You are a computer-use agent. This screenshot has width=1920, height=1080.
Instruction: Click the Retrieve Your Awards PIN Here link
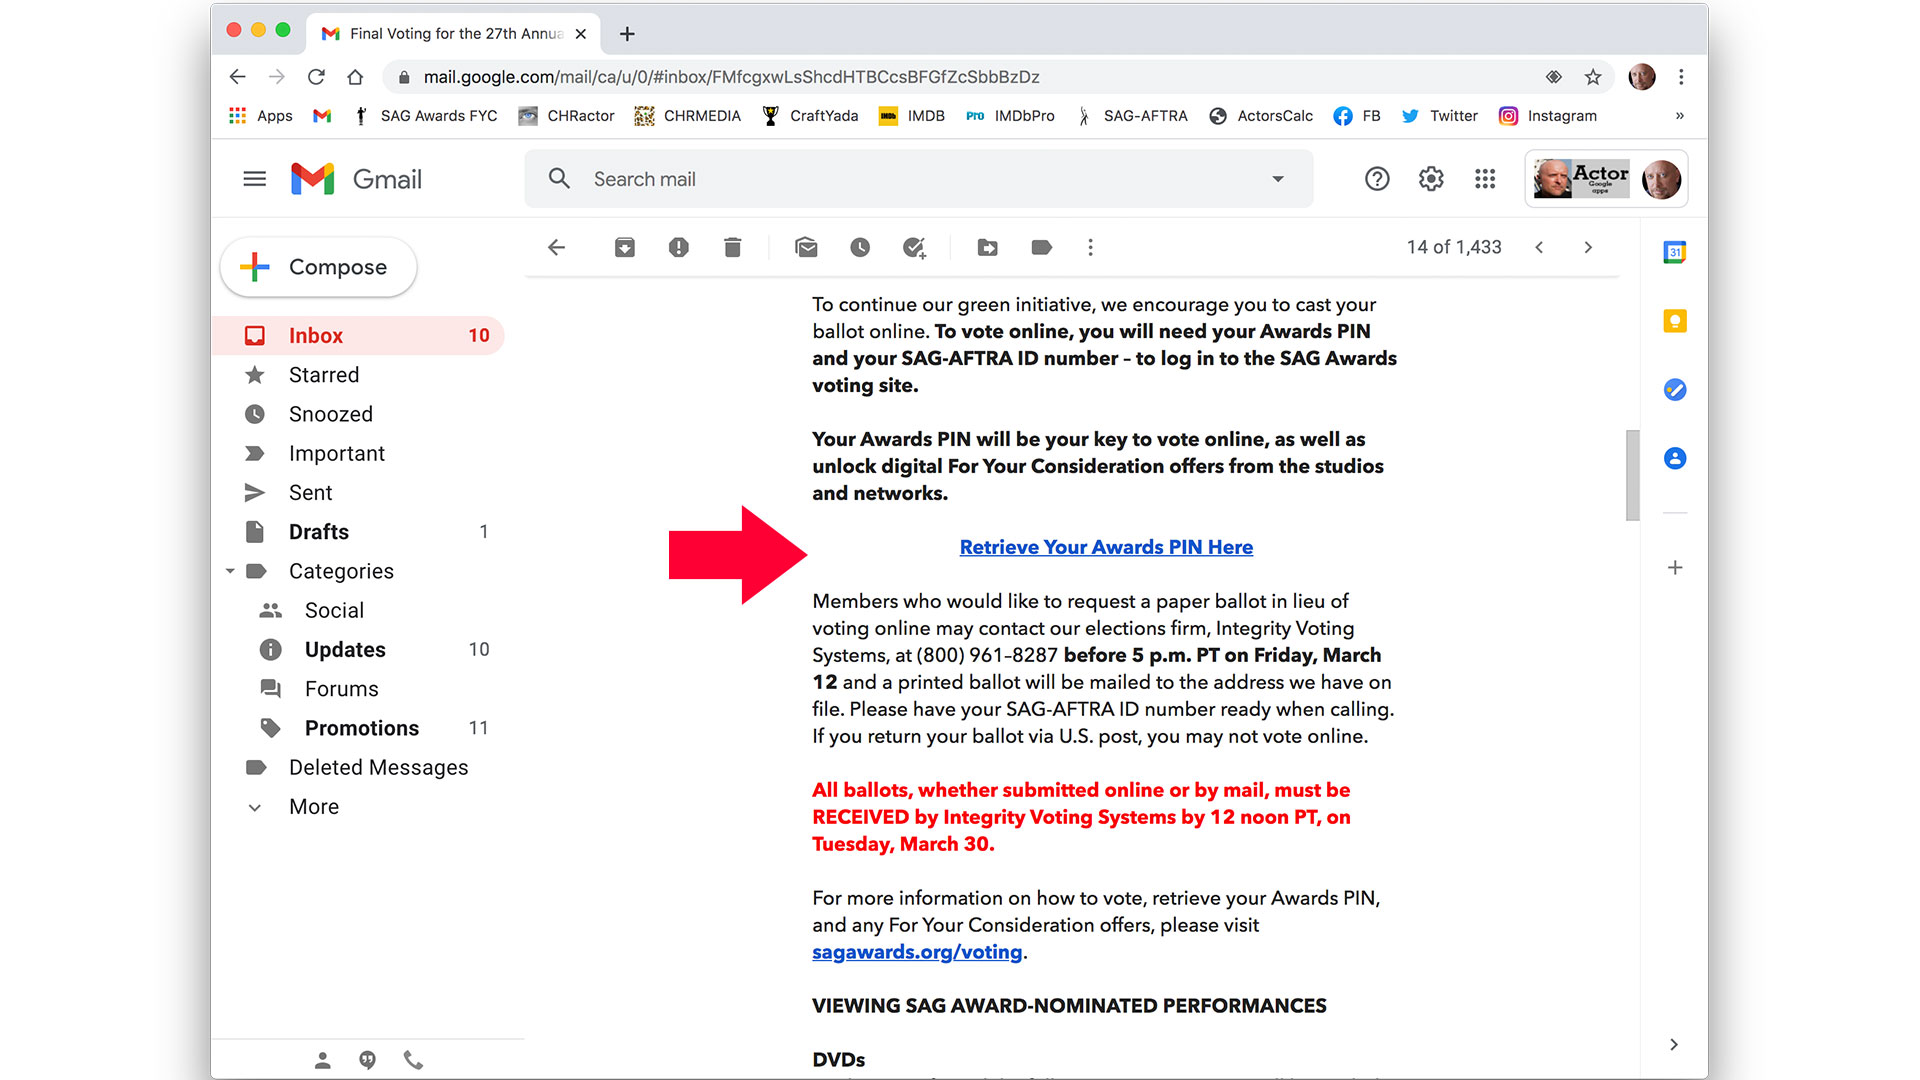click(1106, 546)
